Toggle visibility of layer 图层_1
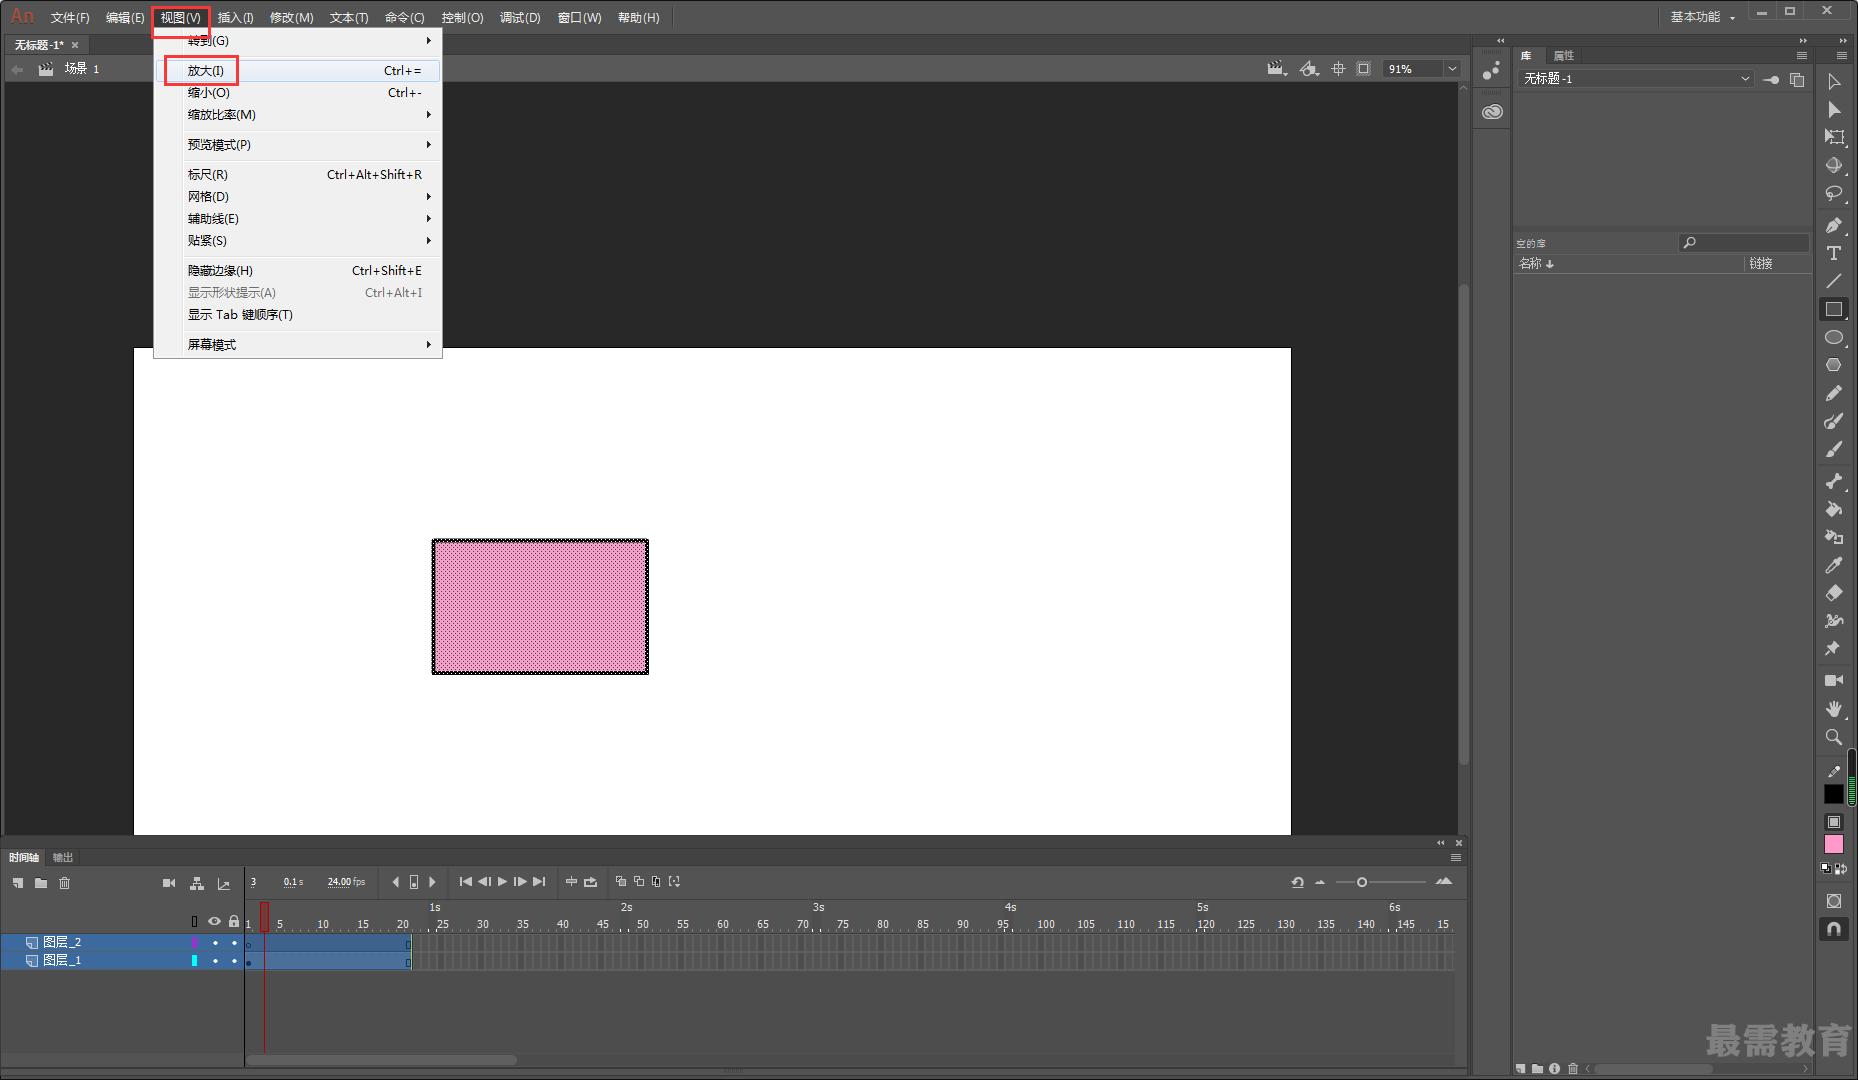The image size is (1858, 1080). click(215, 961)
